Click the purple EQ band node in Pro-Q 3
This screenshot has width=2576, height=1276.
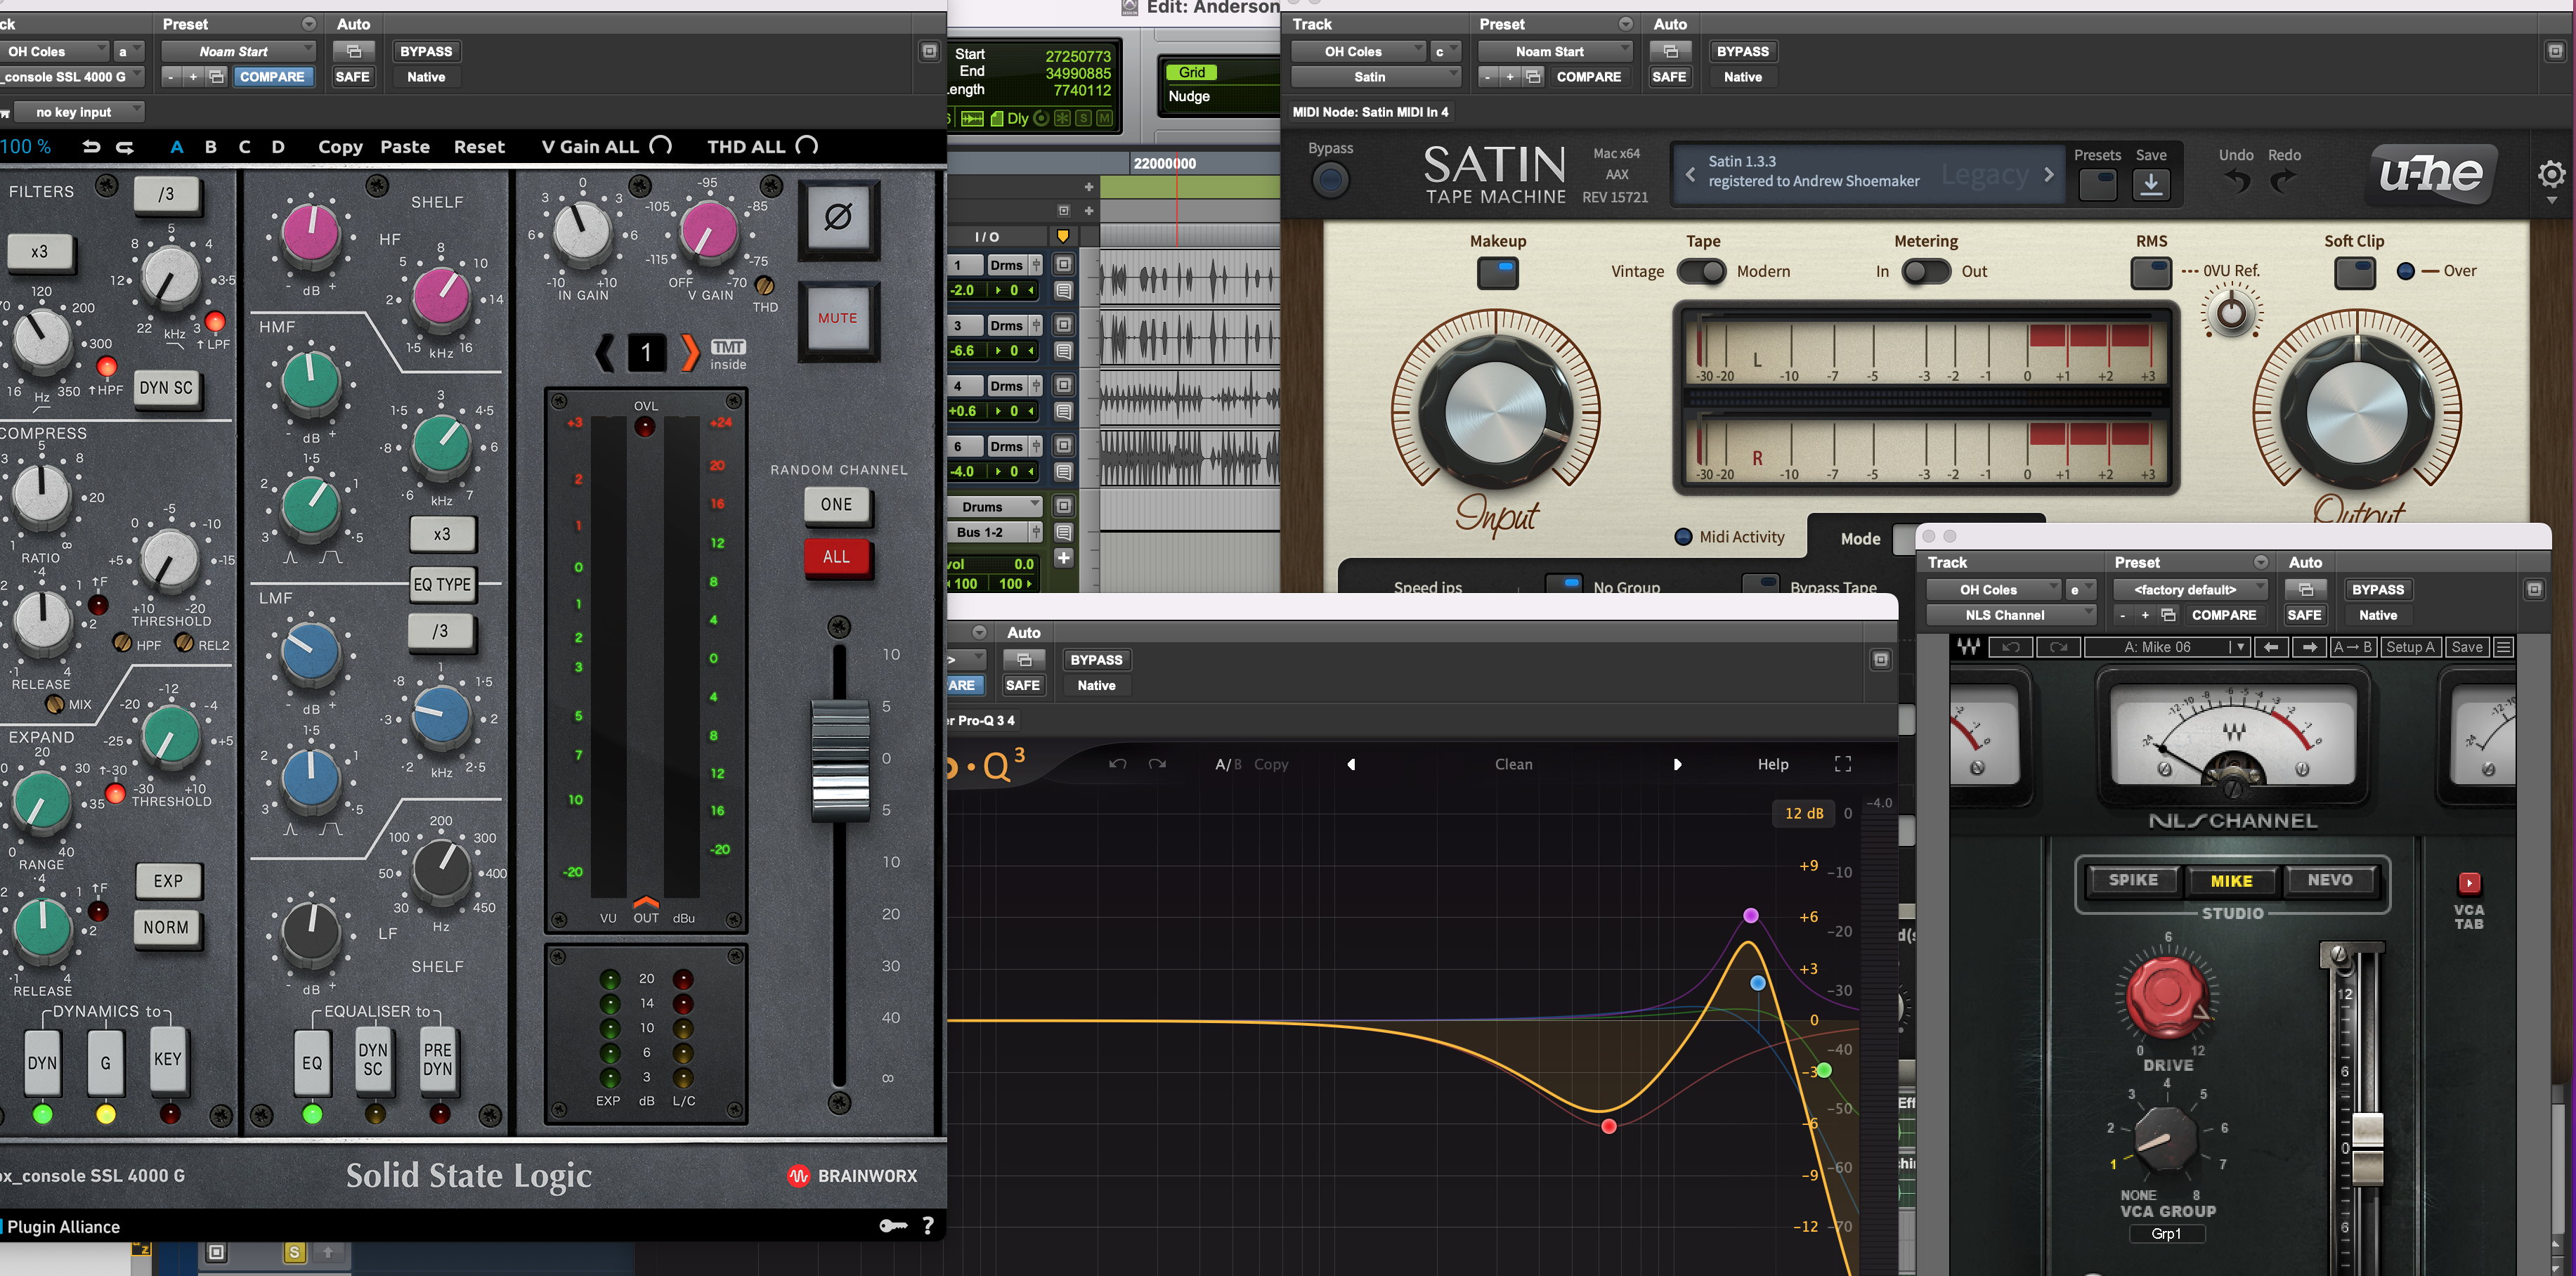pyautogui.click(x=1750, y=915)
